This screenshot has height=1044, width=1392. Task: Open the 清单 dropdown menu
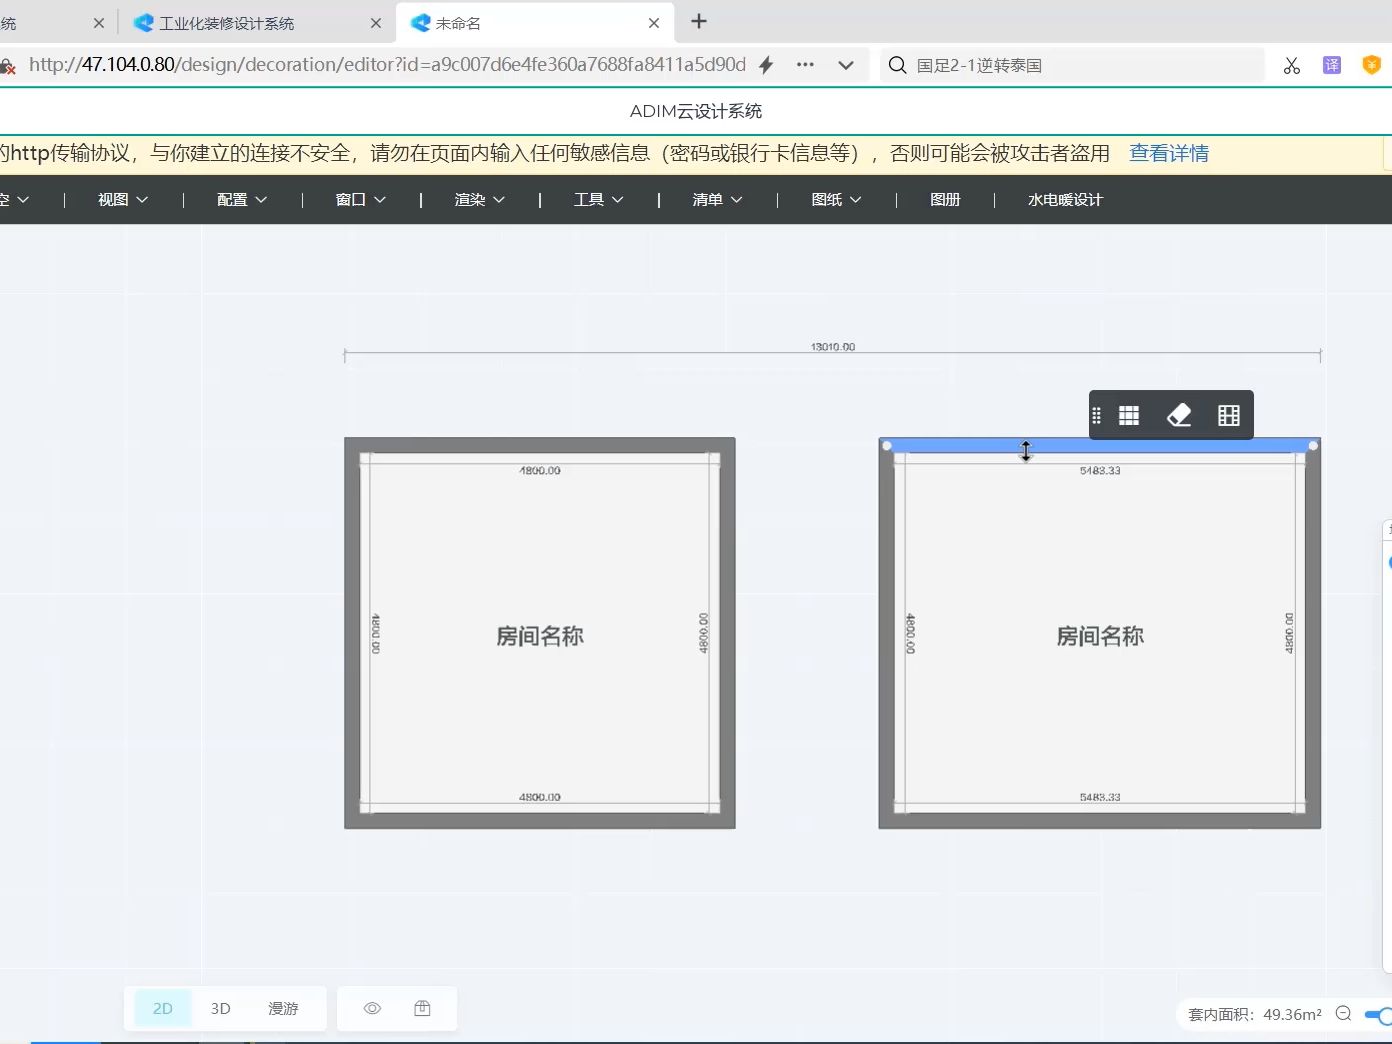coord(716,199)
